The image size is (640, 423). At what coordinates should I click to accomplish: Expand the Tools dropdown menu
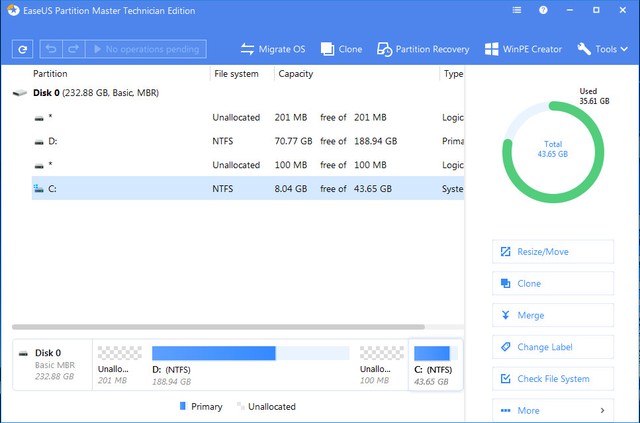602,49
